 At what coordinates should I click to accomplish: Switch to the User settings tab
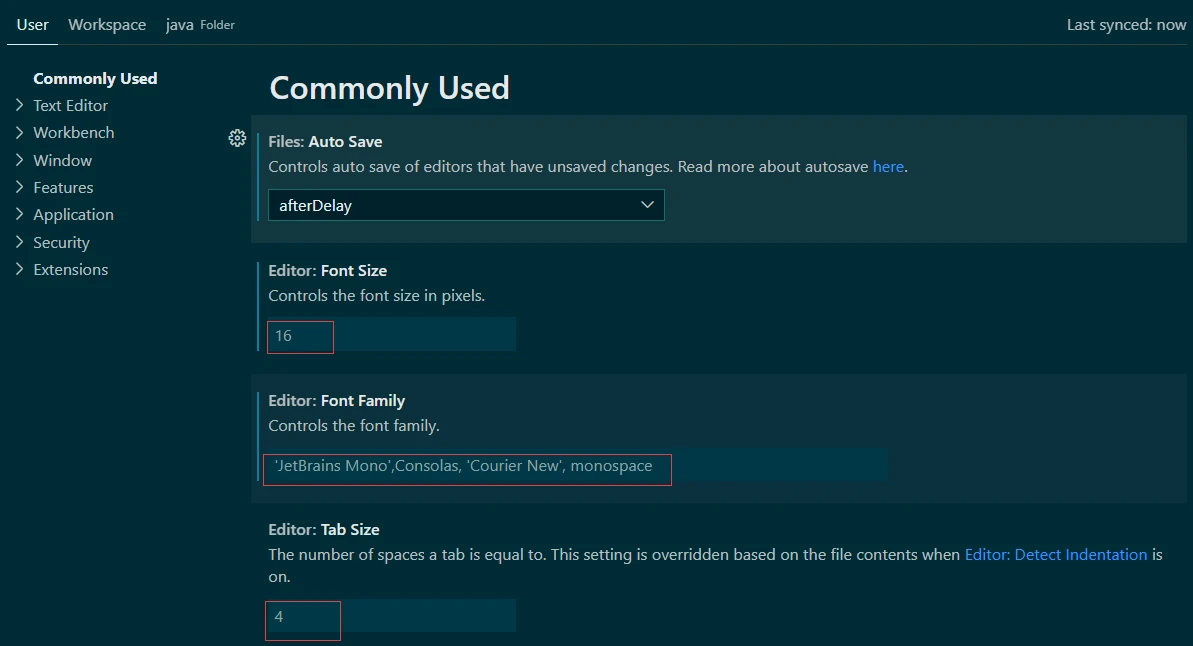32,24
